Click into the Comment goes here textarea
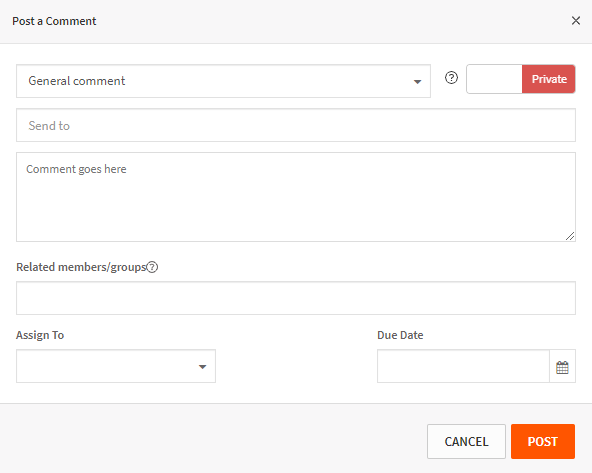The width and height of the screenshot is (592, 473). pyautogui.click(x=296, y=197)
